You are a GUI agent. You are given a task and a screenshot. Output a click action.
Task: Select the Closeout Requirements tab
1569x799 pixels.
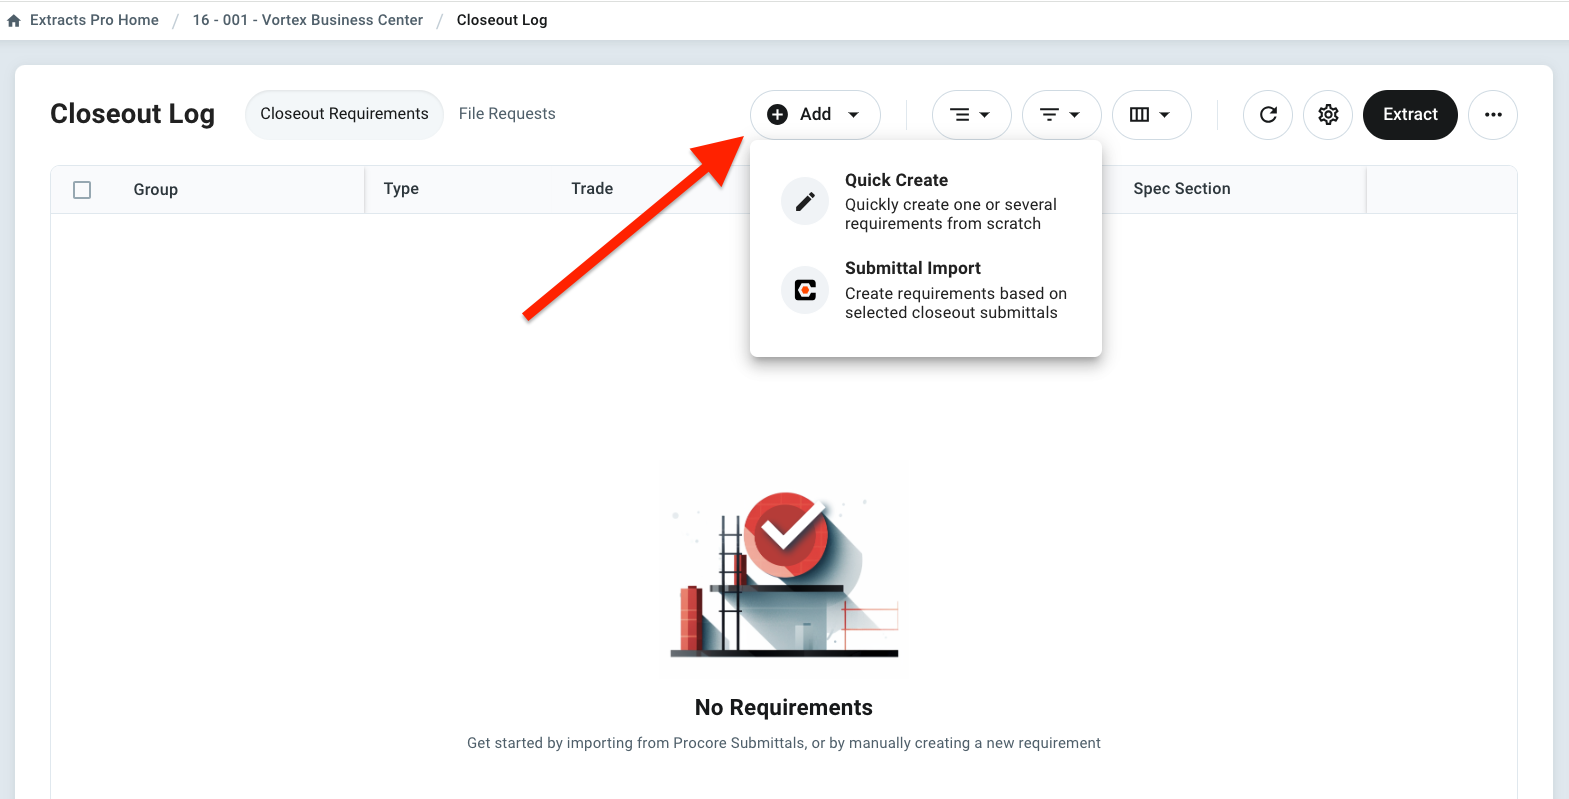coord(344,114)
